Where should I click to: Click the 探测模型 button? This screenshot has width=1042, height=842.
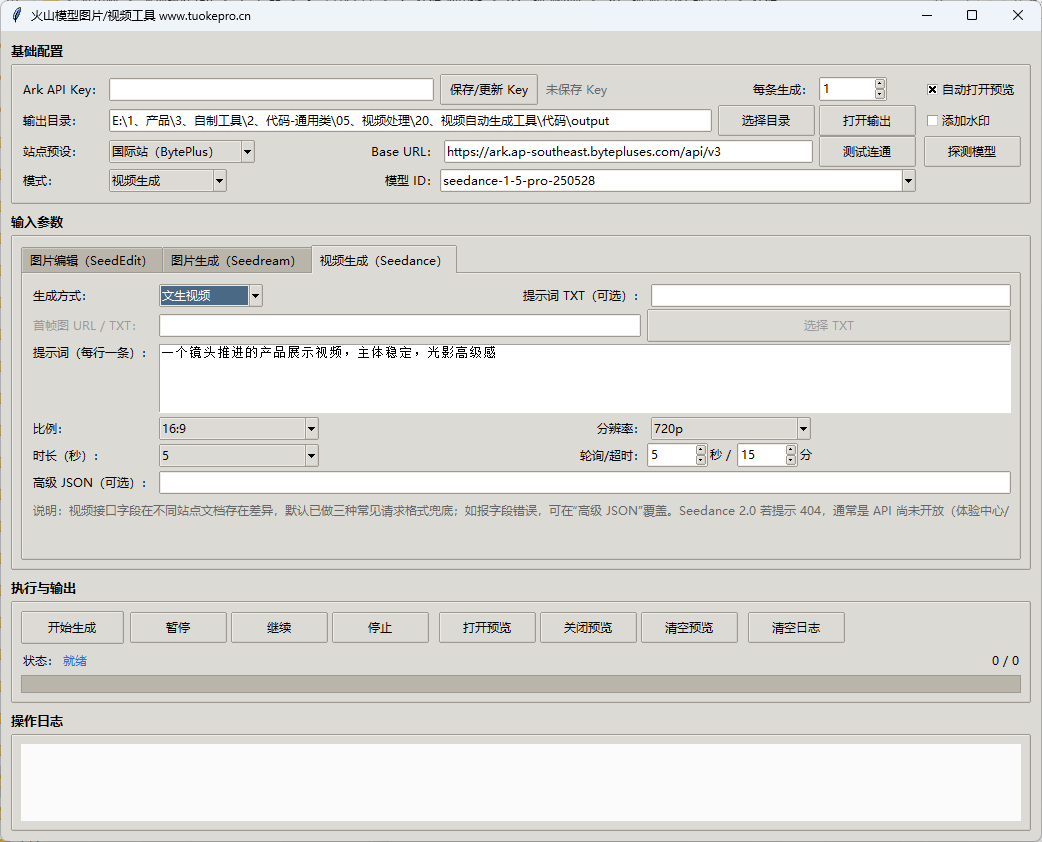971,152
